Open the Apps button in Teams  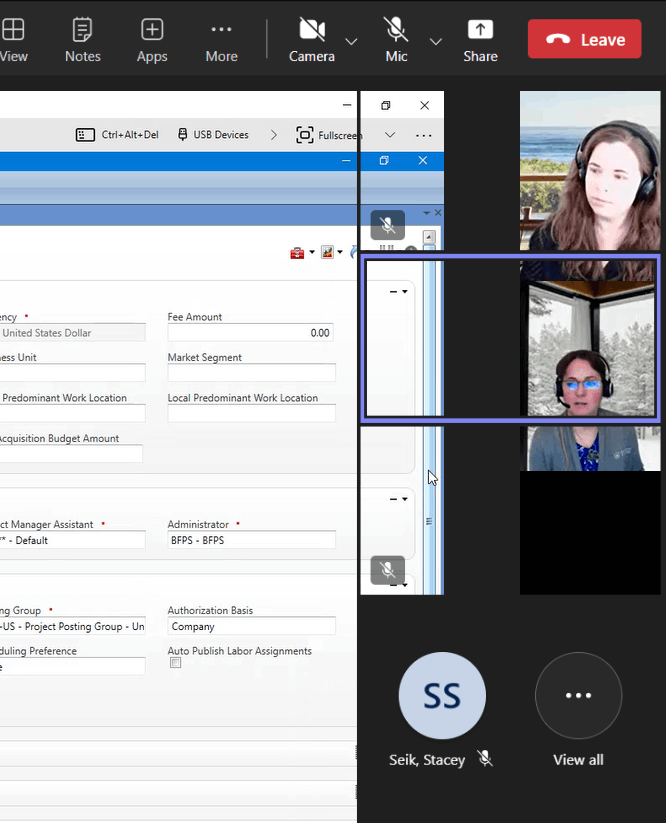[152, 40]
